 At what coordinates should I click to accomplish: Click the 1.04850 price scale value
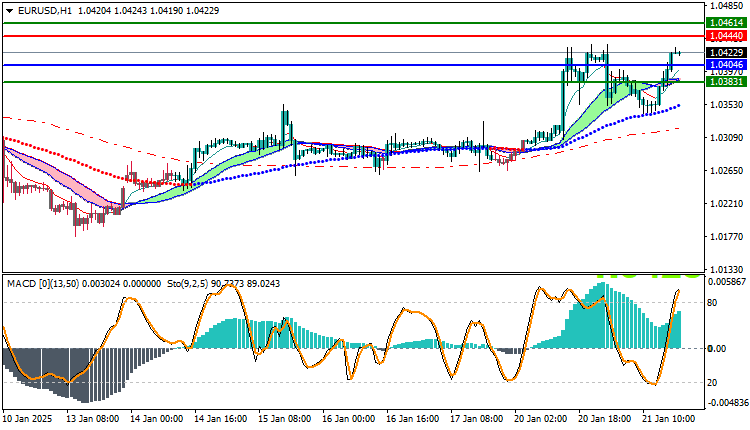(x=727, y=6)
